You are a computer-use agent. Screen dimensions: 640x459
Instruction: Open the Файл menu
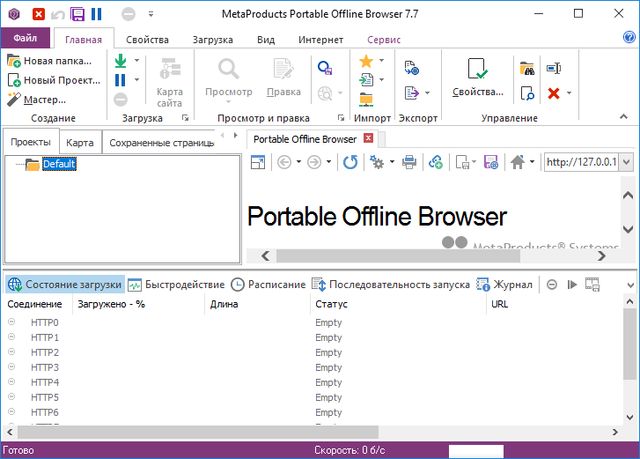[25, 38]
